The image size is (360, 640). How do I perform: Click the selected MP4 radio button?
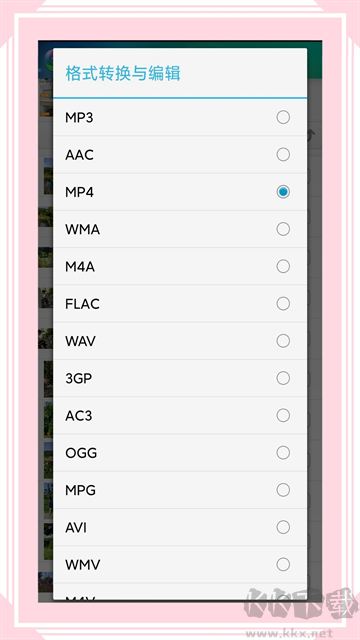[283, 192]
